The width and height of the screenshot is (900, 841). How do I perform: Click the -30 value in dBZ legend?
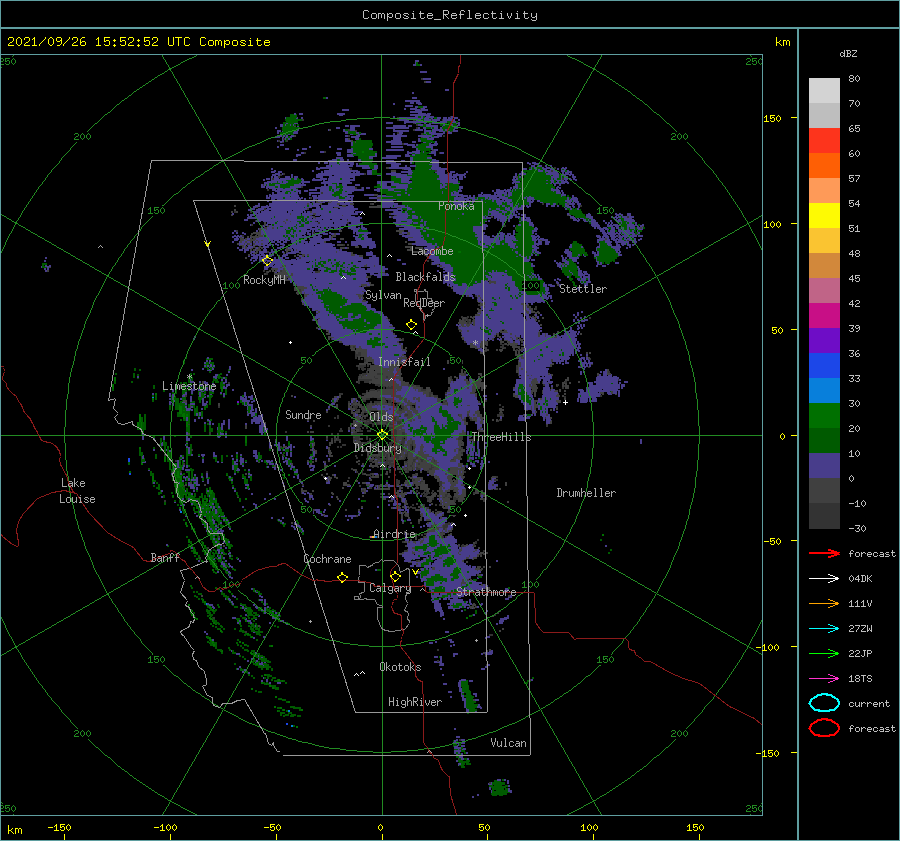[x=858, y=528]
